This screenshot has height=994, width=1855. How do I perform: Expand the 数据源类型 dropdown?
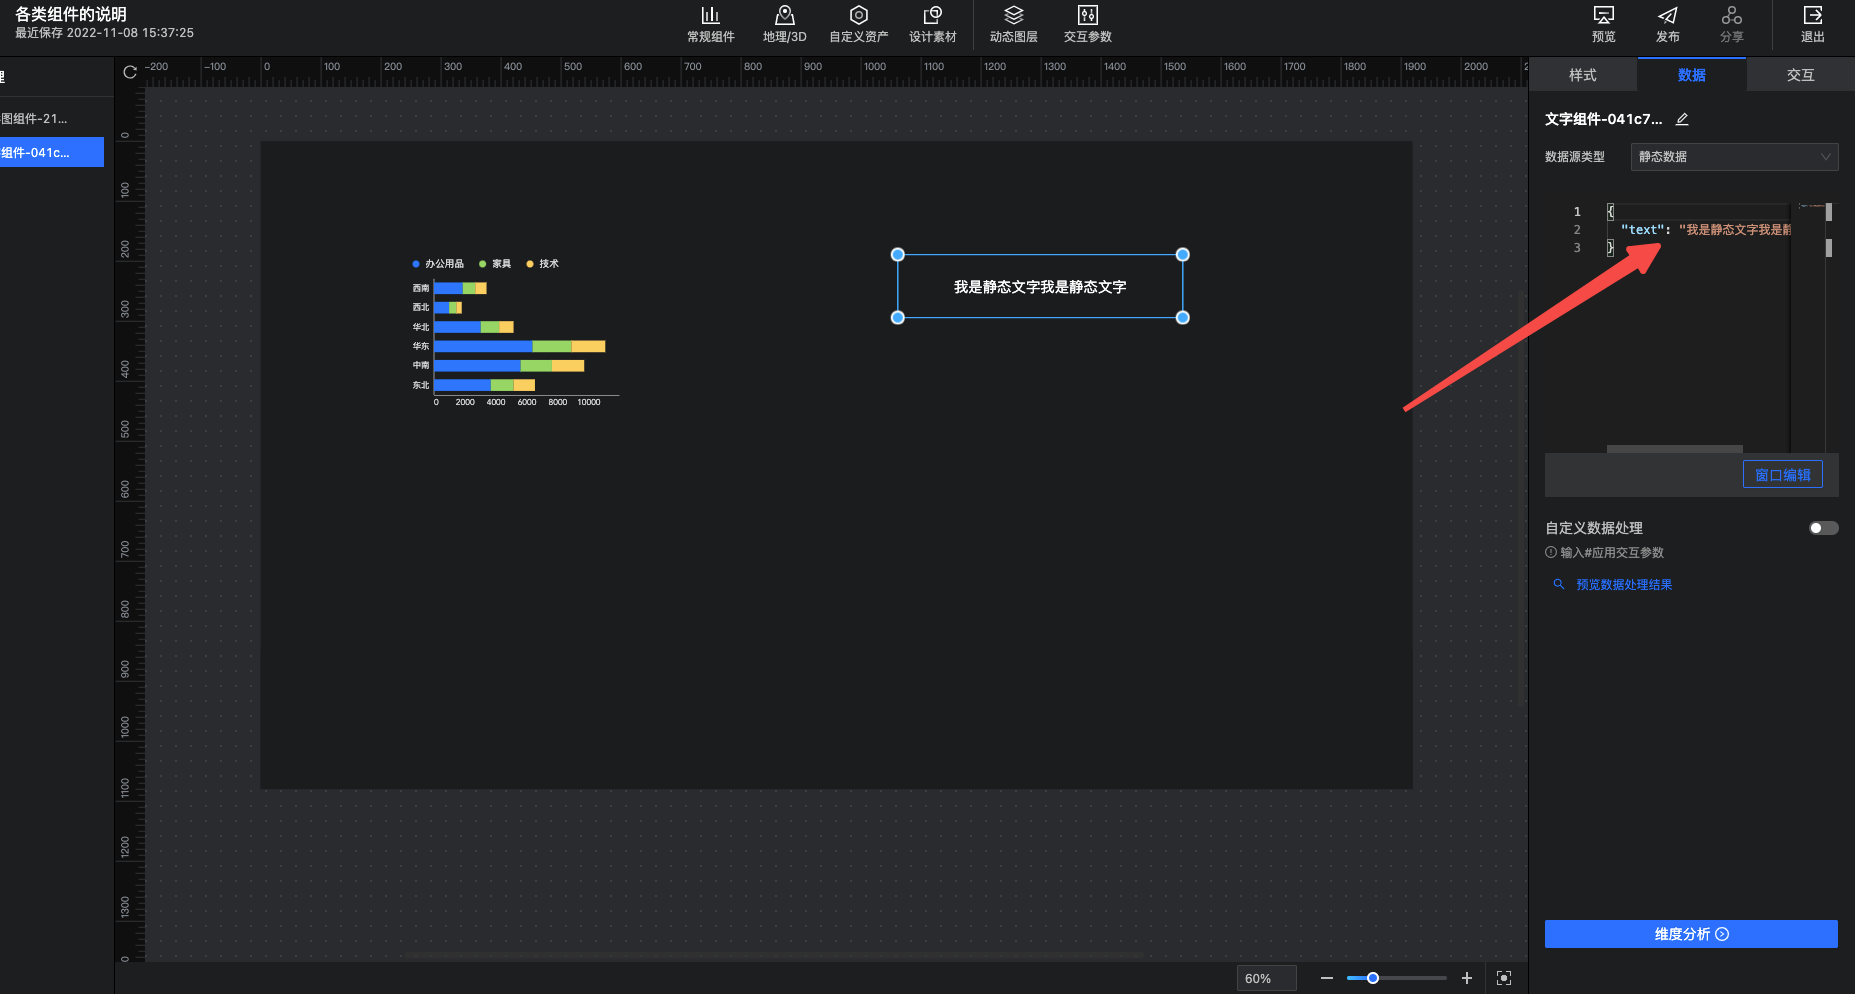[x=1733, y=157]
